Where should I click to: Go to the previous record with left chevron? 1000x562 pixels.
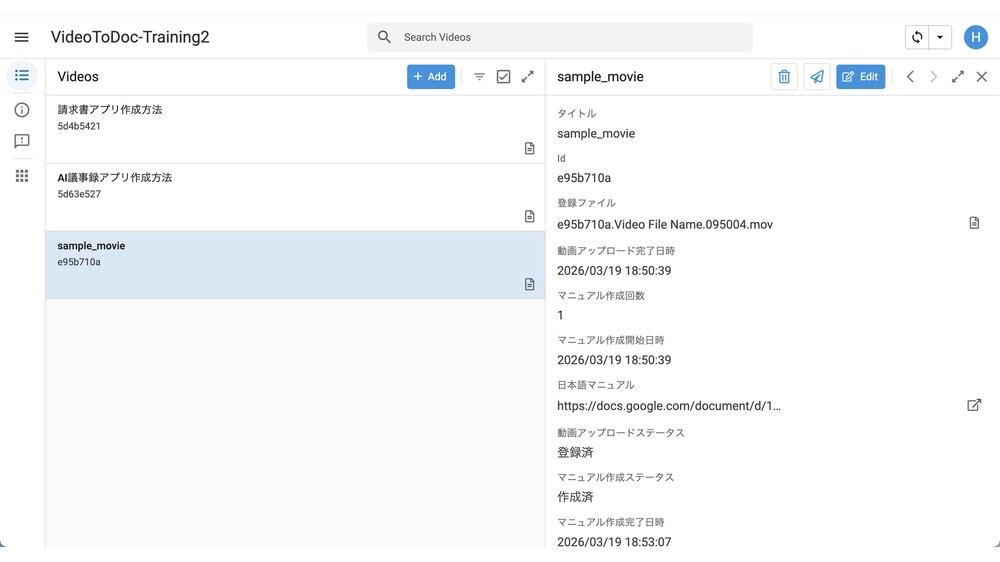(910, 77)
